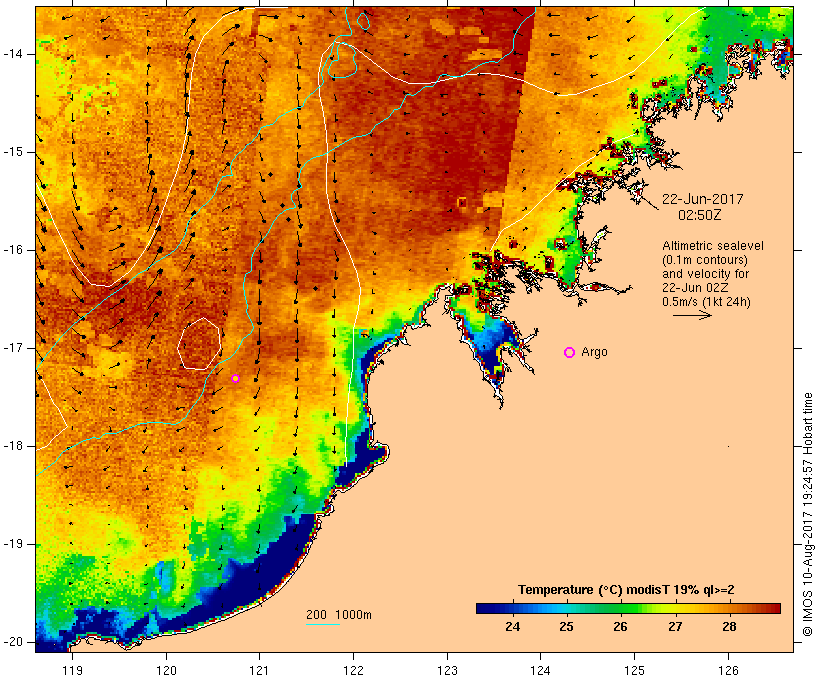The height and width of the screenshot is (680, 820).
Task: Click the dark blue cold water in the bay near 123.5E
Action: (x=492, y=356)
